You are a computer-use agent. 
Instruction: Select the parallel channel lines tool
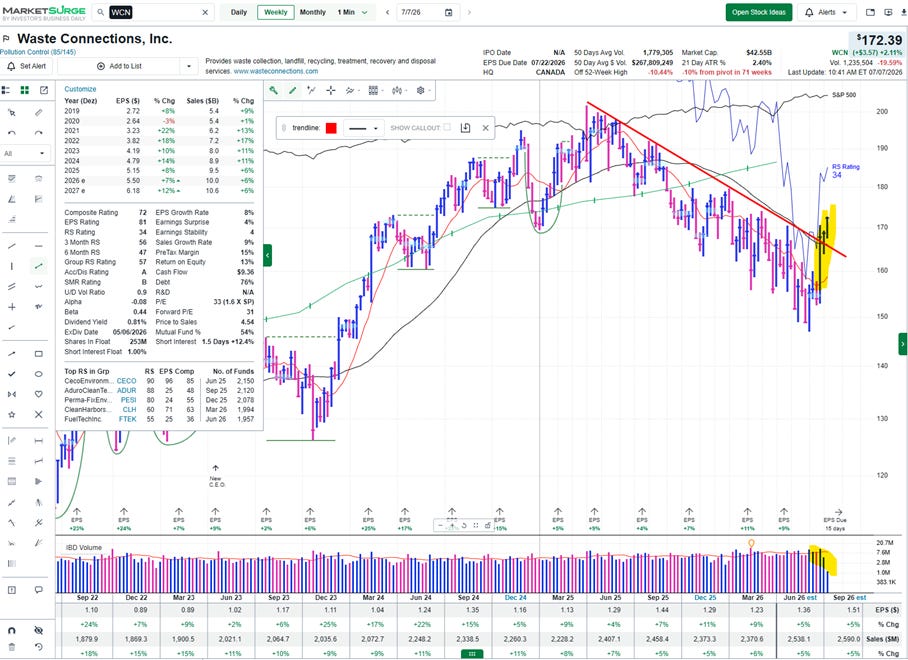click(x=12, y=287)
